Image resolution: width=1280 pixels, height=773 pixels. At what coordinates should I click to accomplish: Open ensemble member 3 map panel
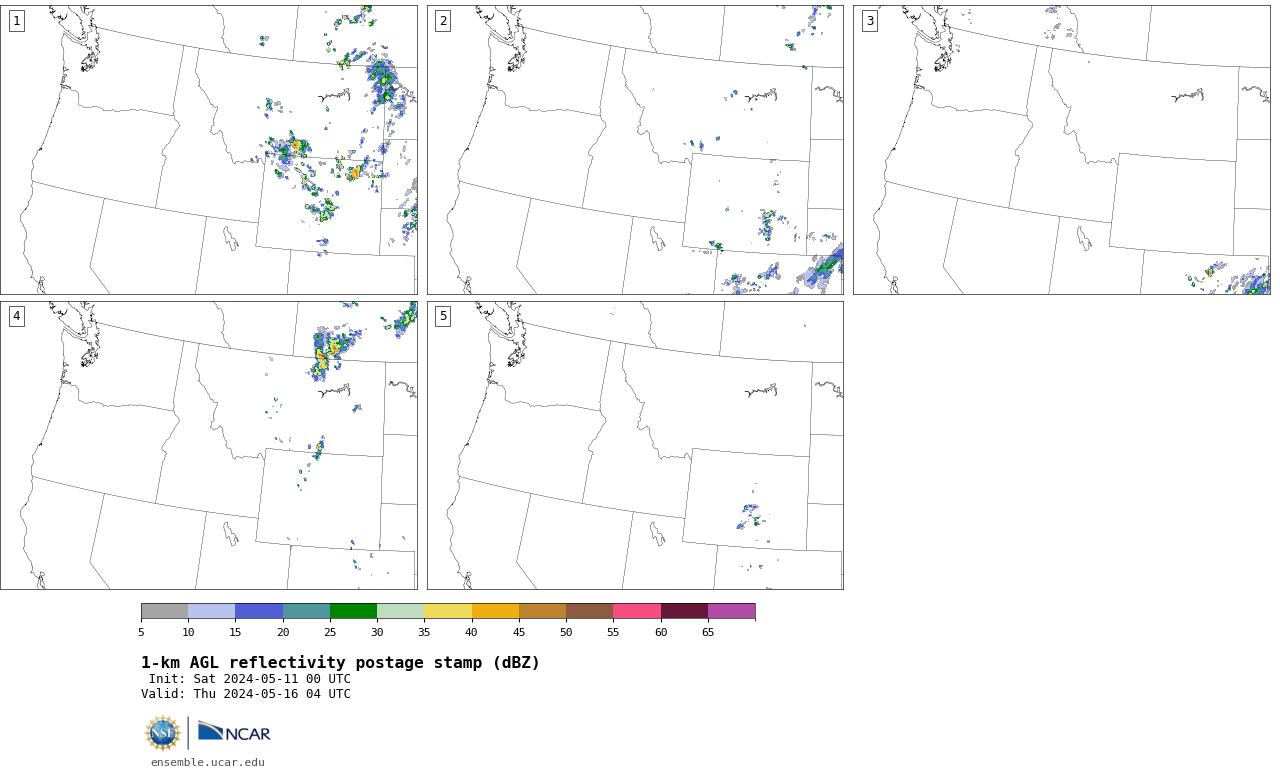tap(1062, 150)
